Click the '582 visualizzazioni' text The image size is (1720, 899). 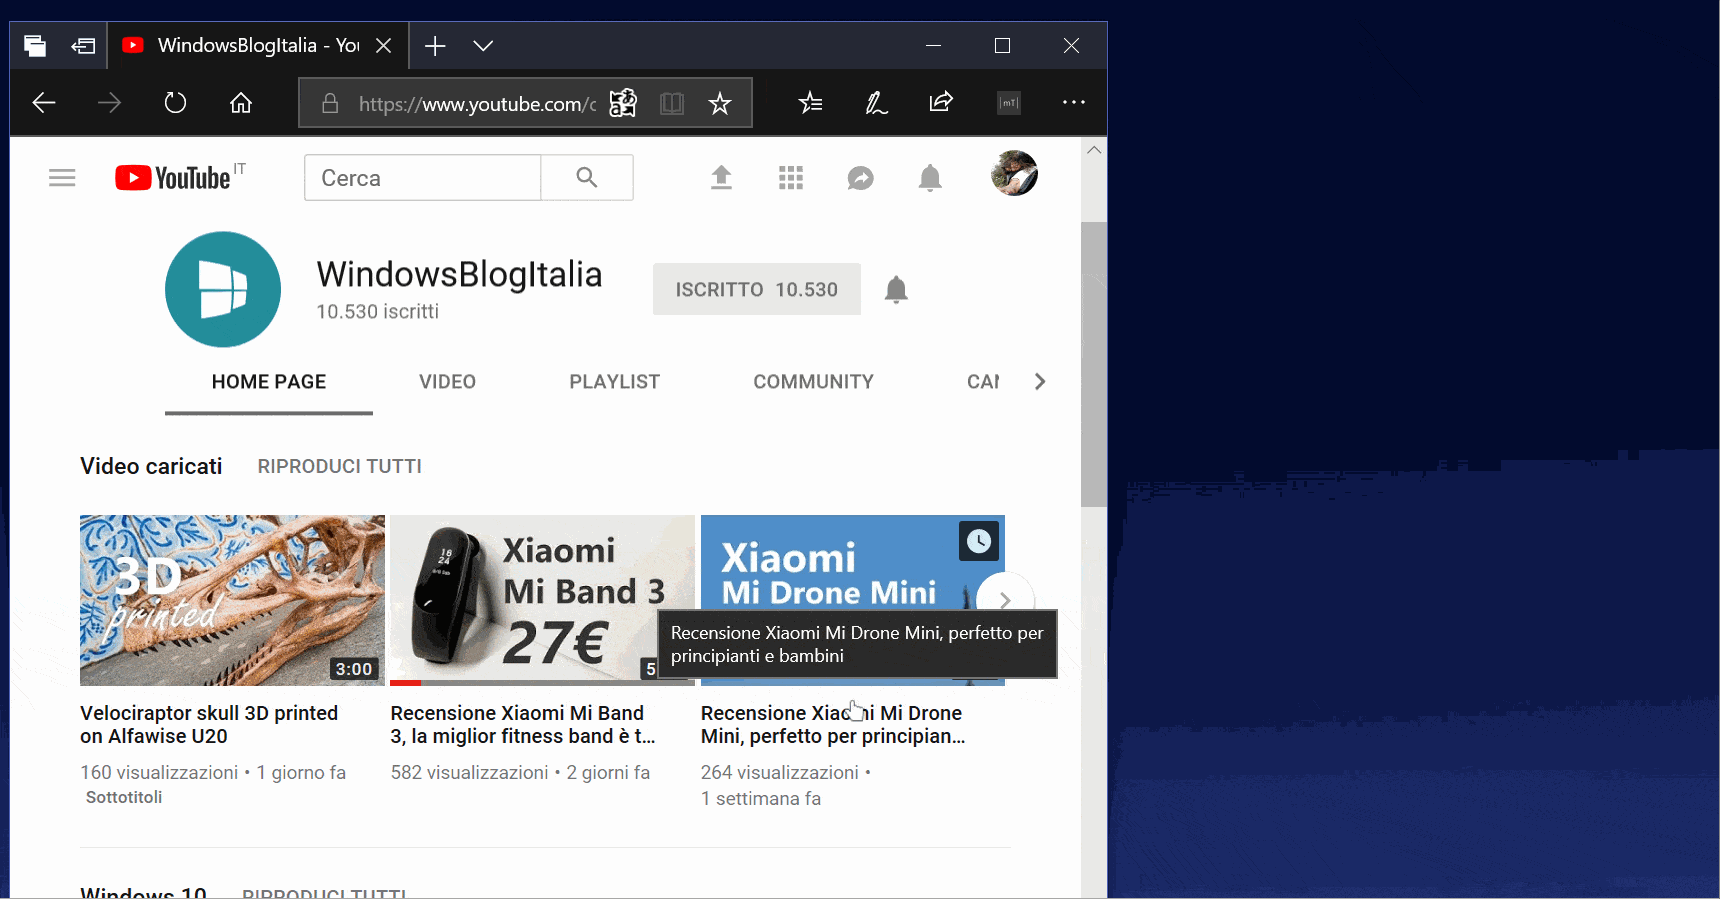coord(469,772)
